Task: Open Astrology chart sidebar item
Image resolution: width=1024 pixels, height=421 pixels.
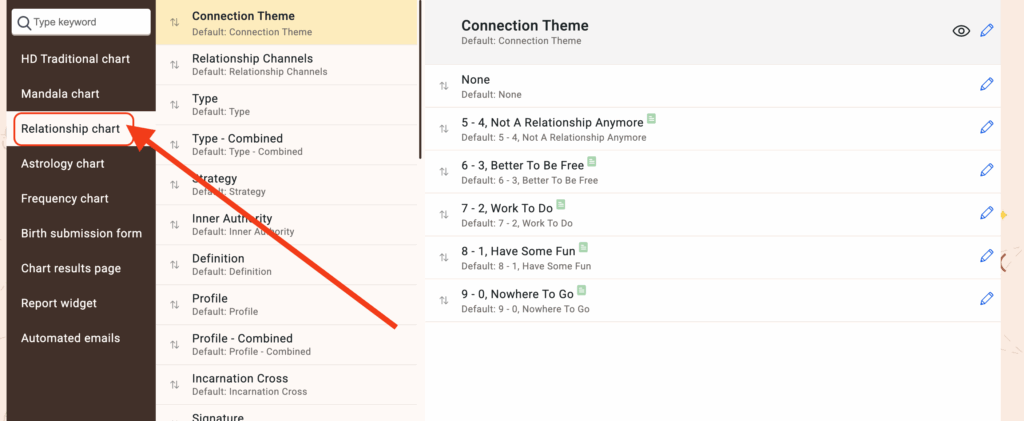Action: click(63, 164)
